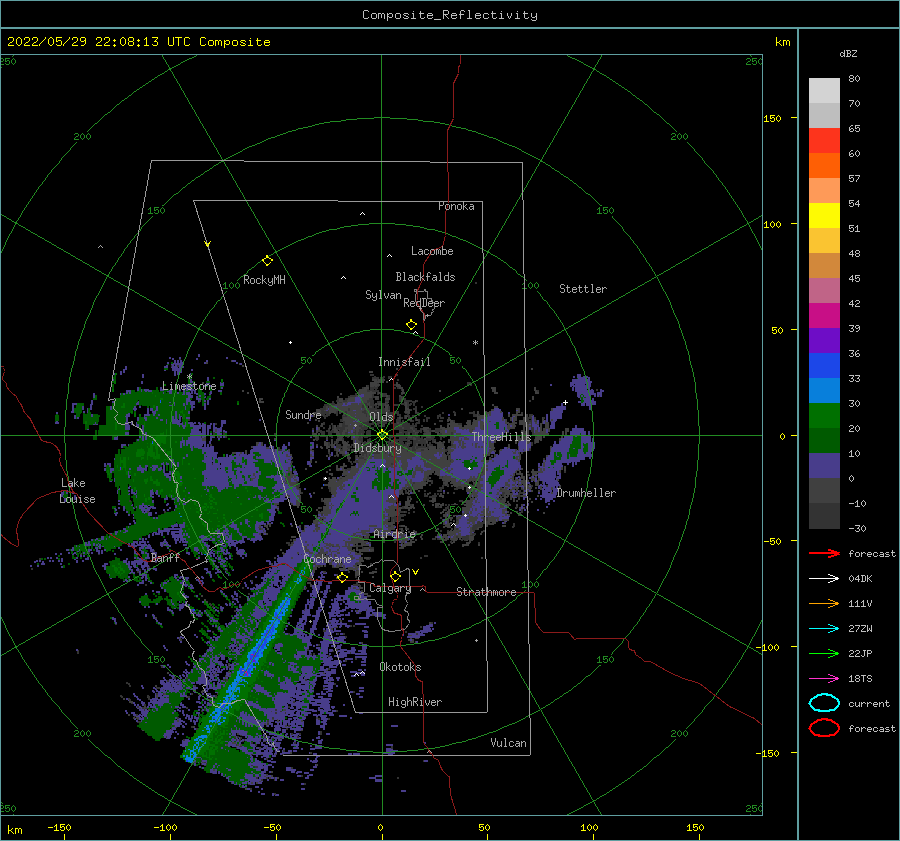Screen dimensions: 900x841
Task: Choose the green 22JP arrow symbol
Action: (824, 653)
